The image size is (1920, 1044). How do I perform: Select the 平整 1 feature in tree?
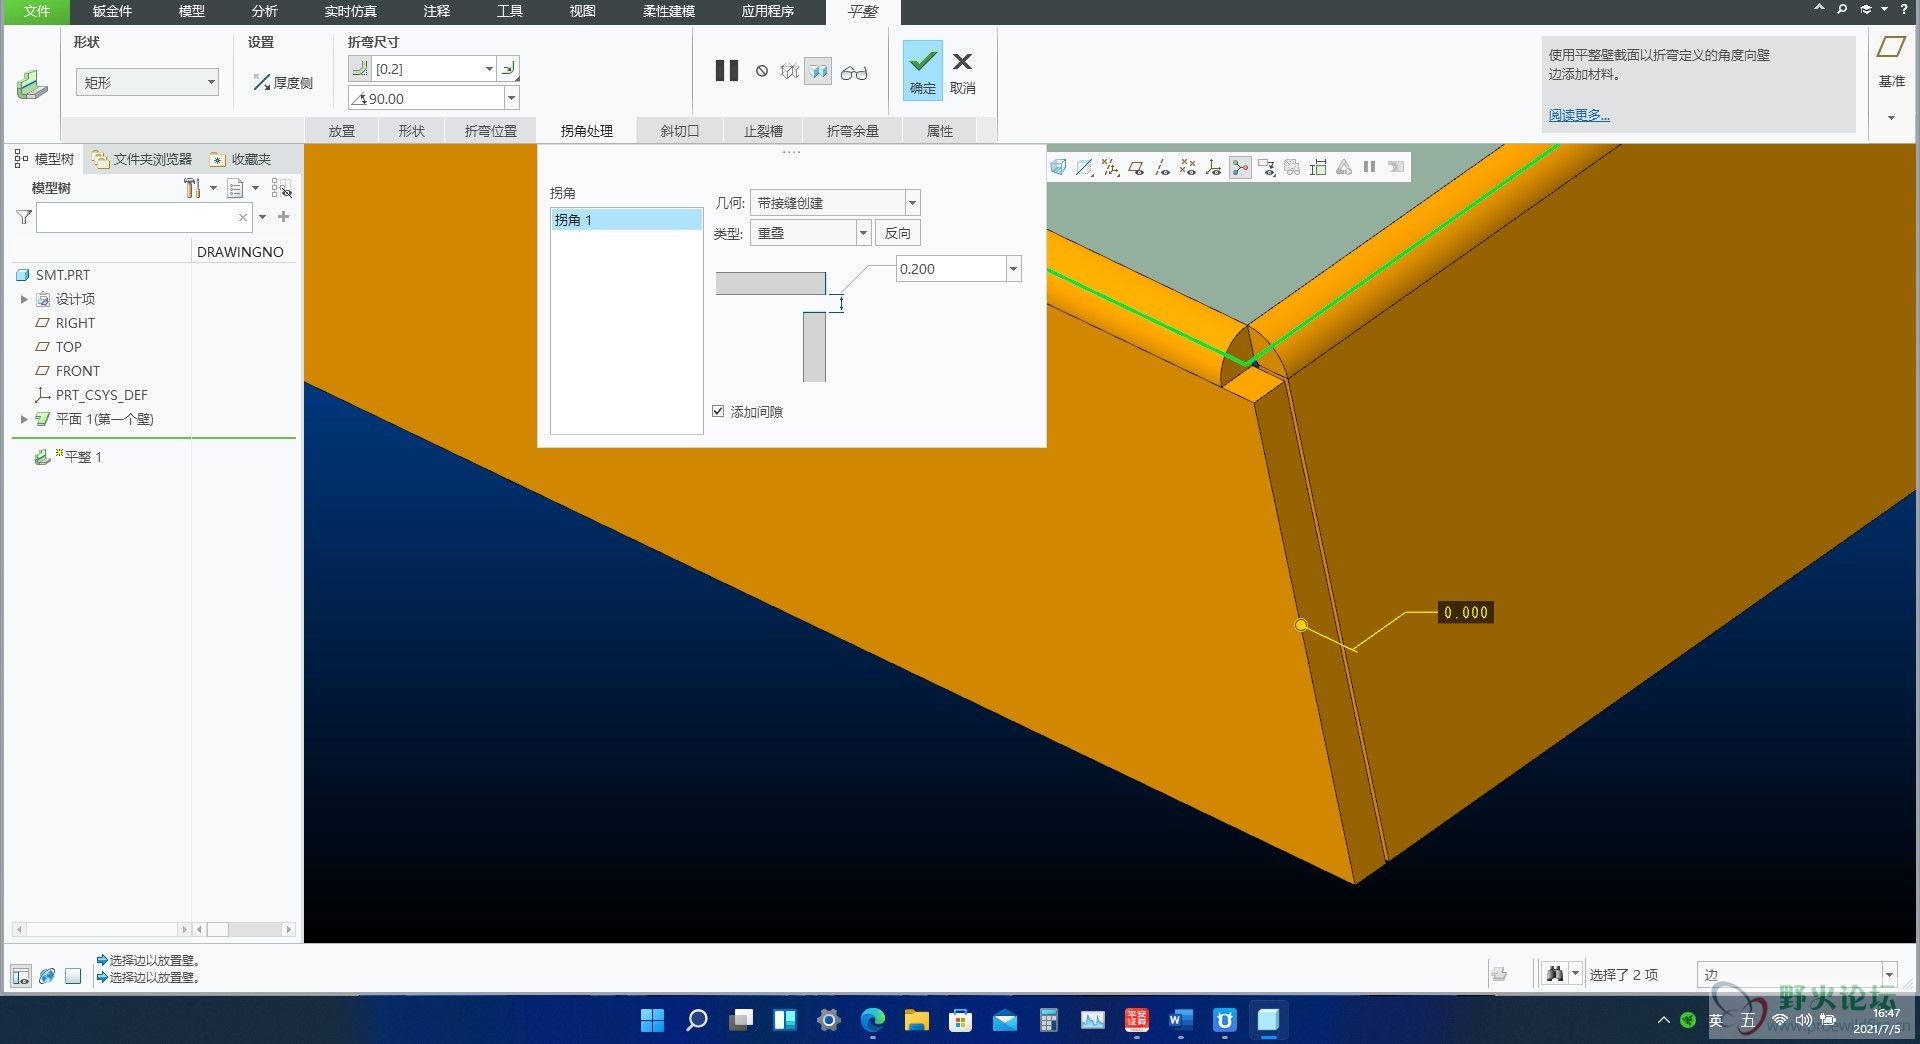68,457
